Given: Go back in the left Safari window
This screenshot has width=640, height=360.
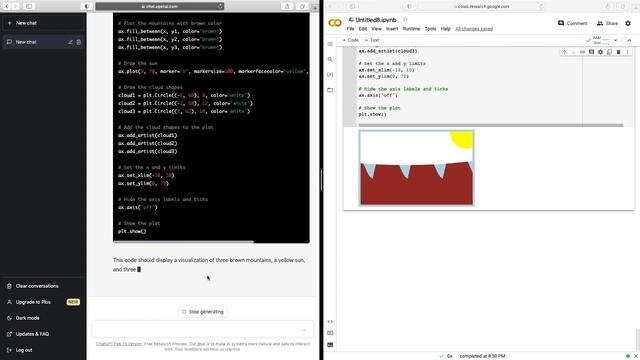Looking at the screenshot, I should click(x=7, y=6).
